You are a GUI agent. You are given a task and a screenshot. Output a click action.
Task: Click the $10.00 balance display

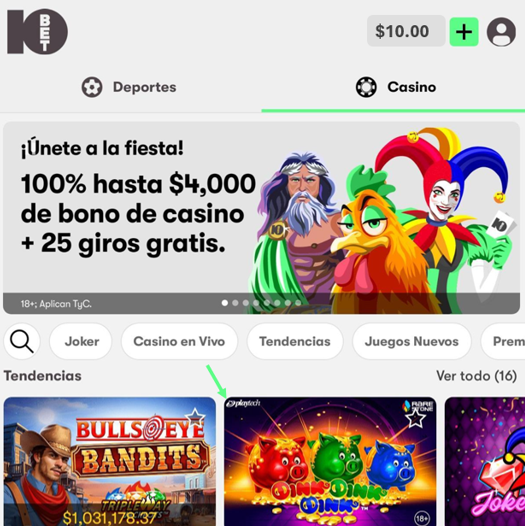point(406,31)
